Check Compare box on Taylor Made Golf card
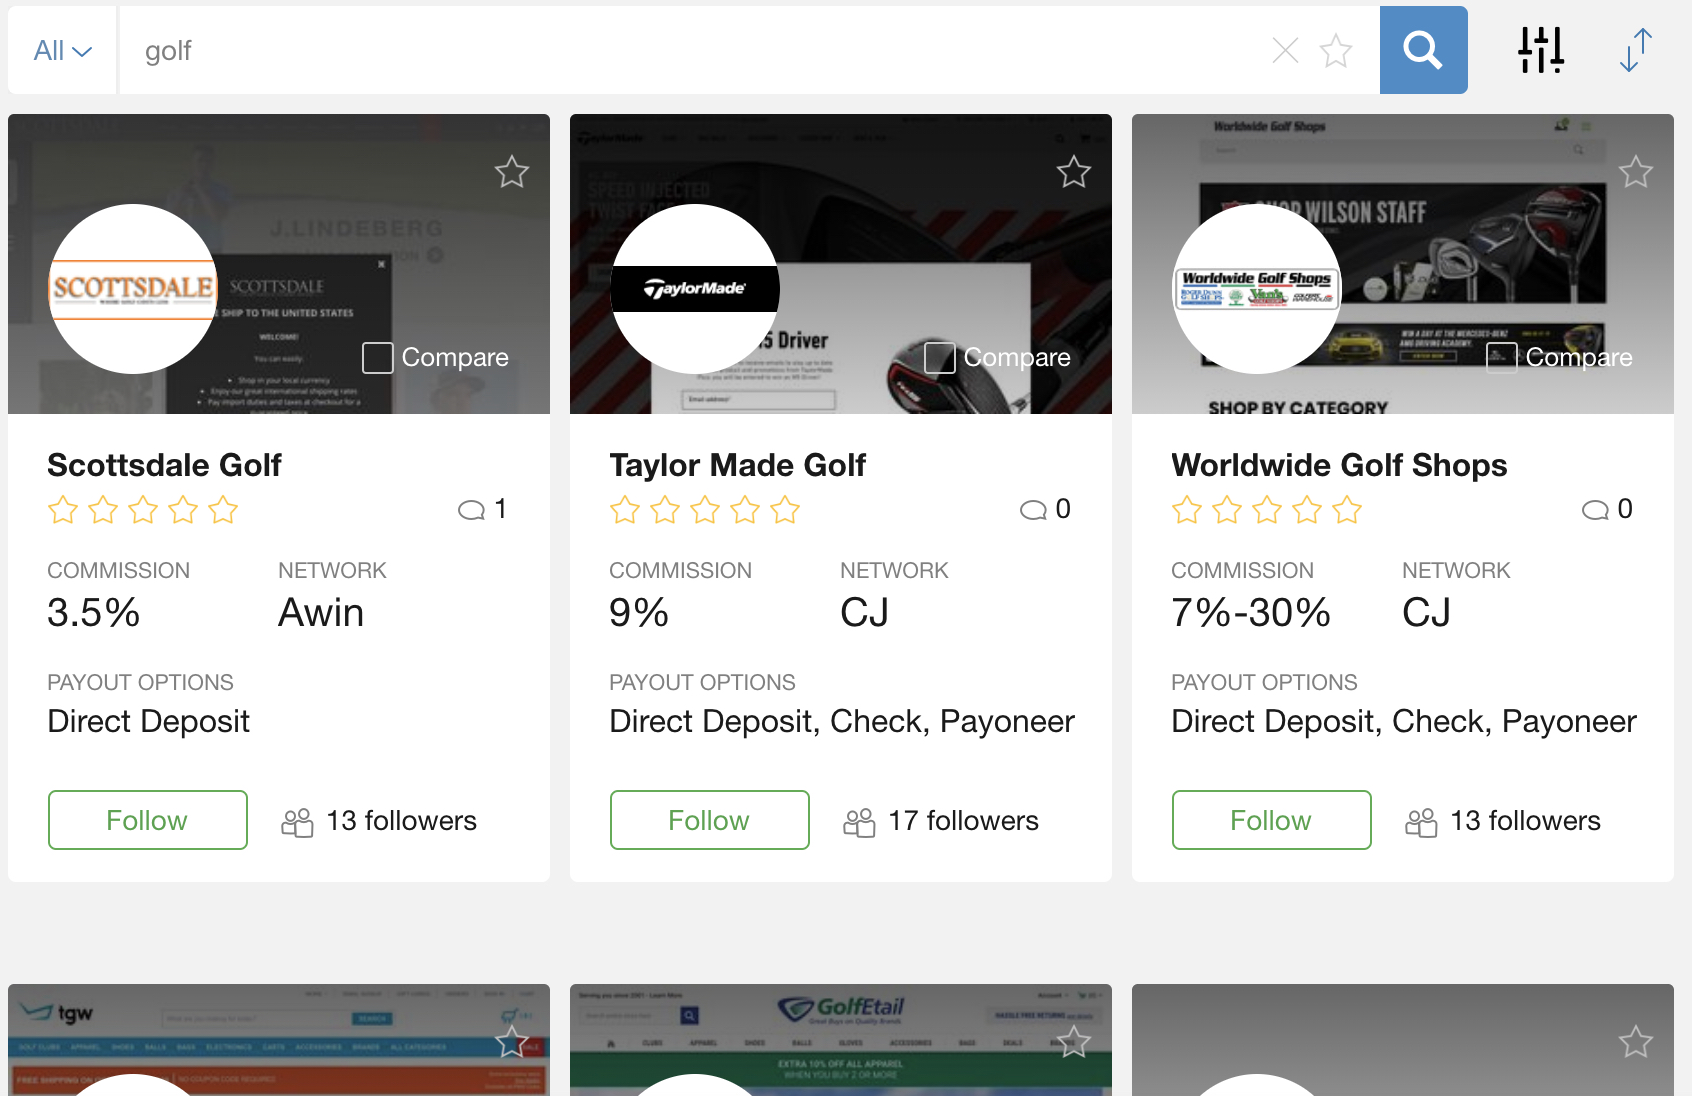The height and width of the screenshot is (1096, 1692). point(939,357)
